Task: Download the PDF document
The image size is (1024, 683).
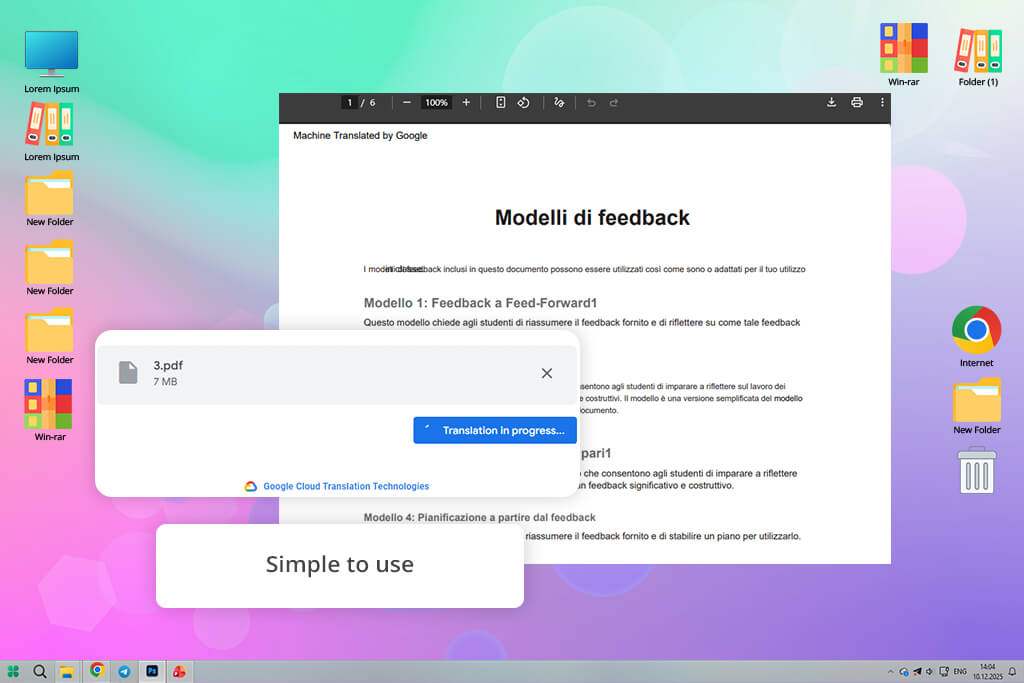Action: 831,103
